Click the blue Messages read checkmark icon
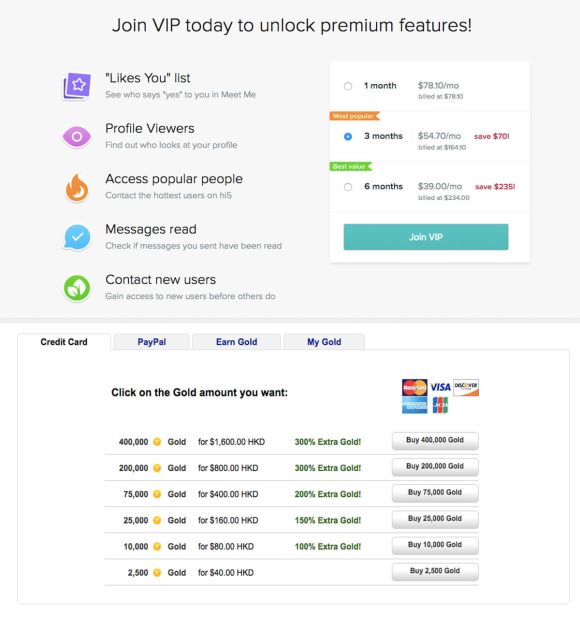580x628 pixels. click(x=77, y=237)
